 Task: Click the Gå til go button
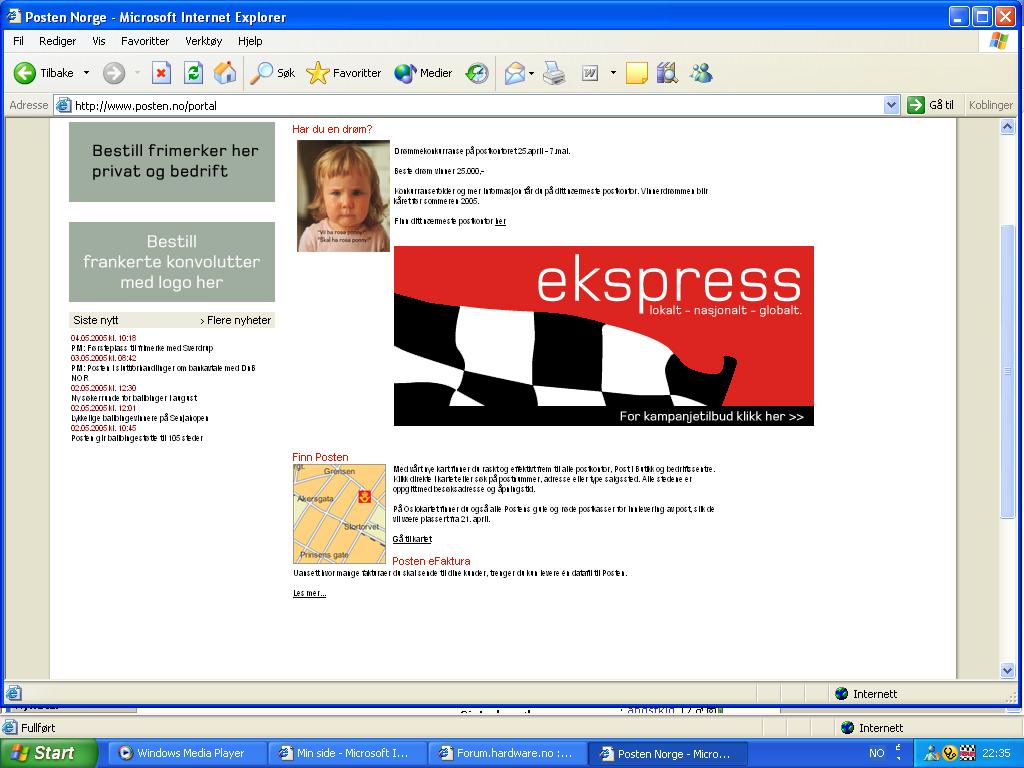coord(931,104)
